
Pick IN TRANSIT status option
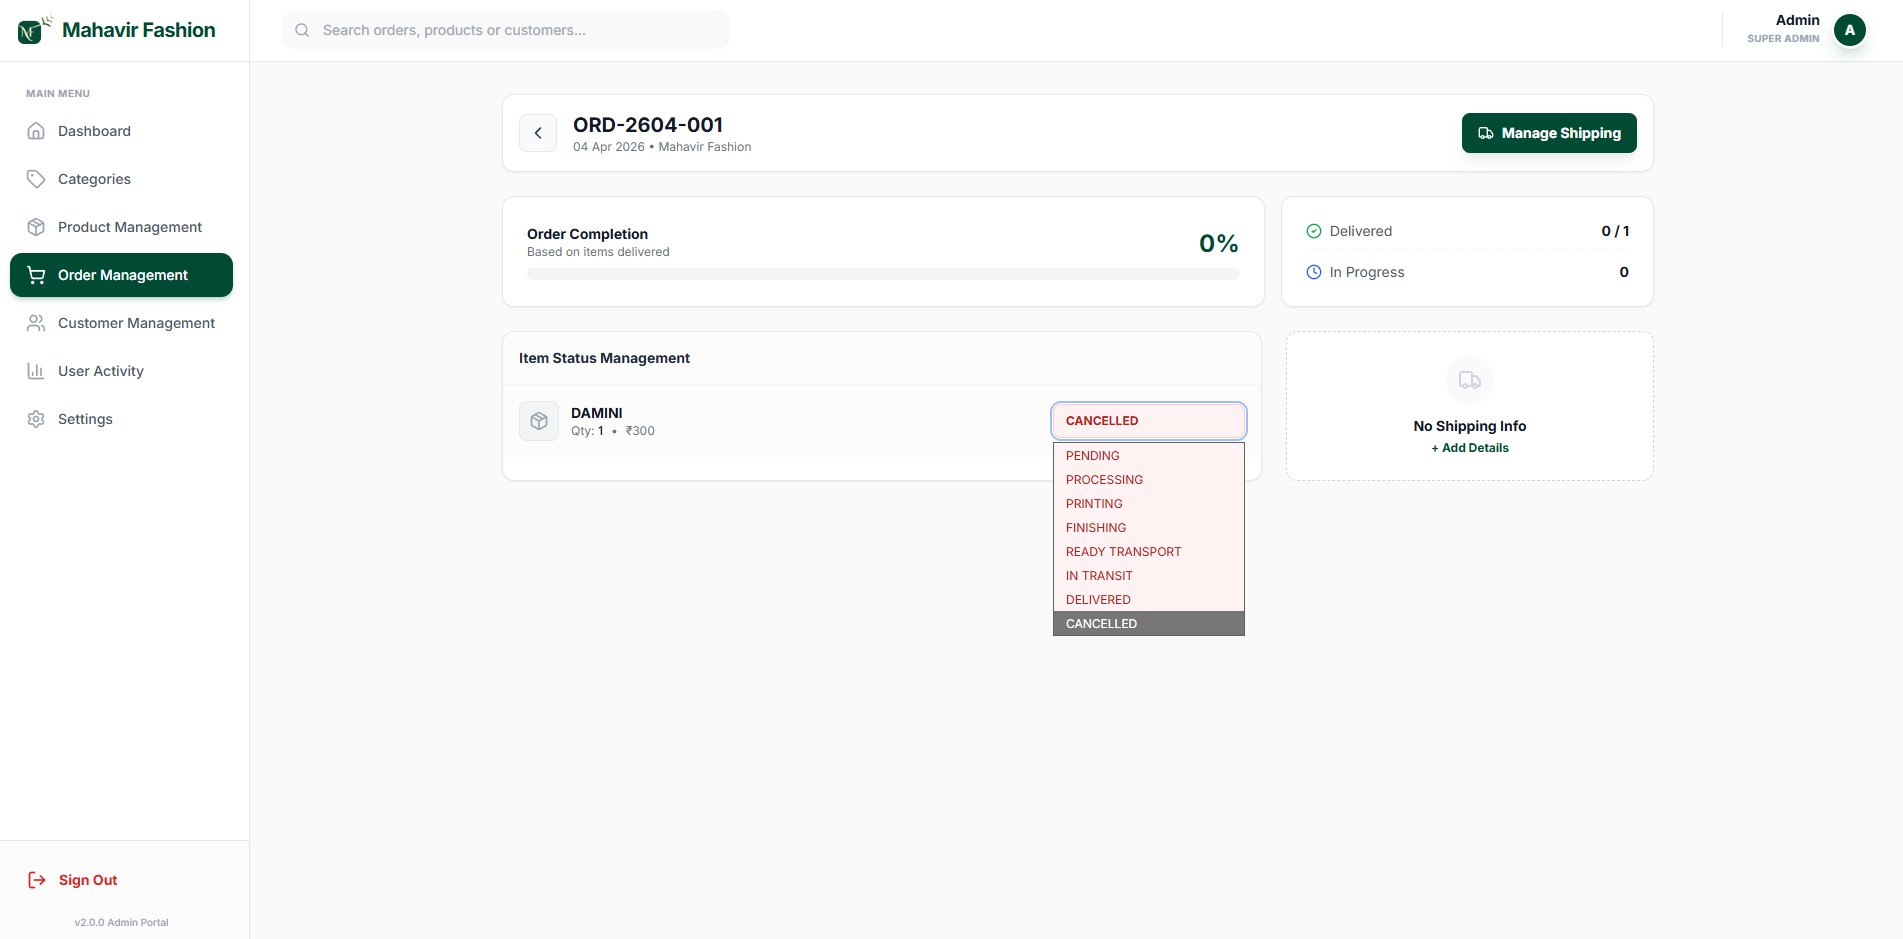point(1099,576)
